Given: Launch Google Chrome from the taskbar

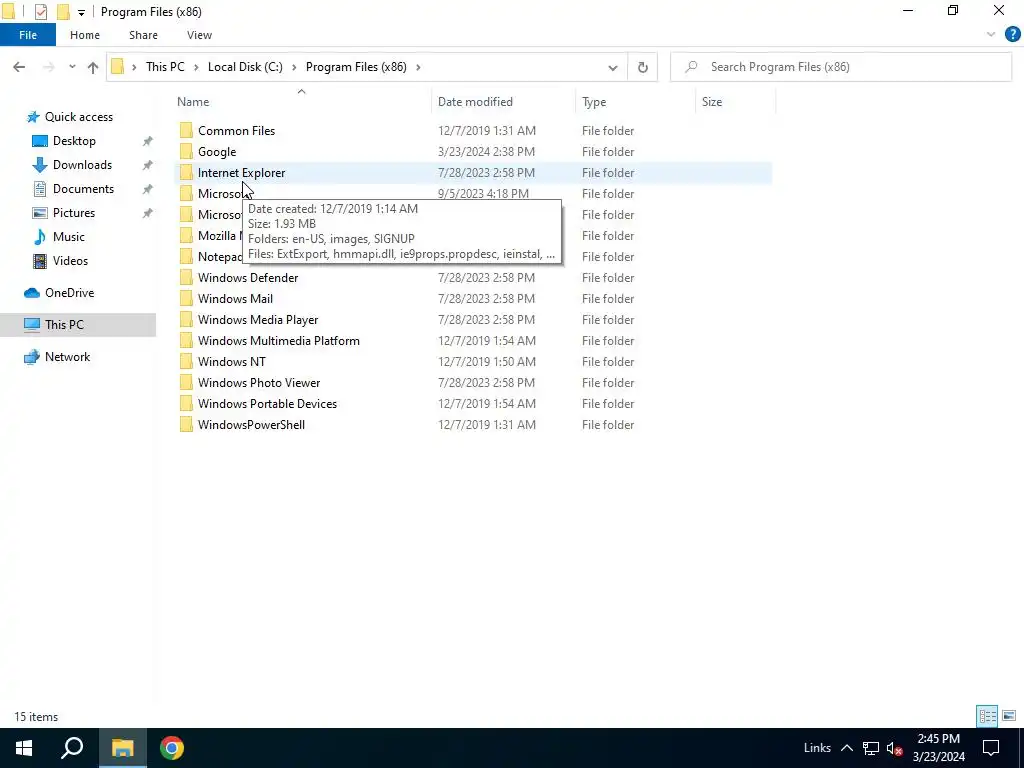Looking at the screenshot, I should tap(172, 748).
